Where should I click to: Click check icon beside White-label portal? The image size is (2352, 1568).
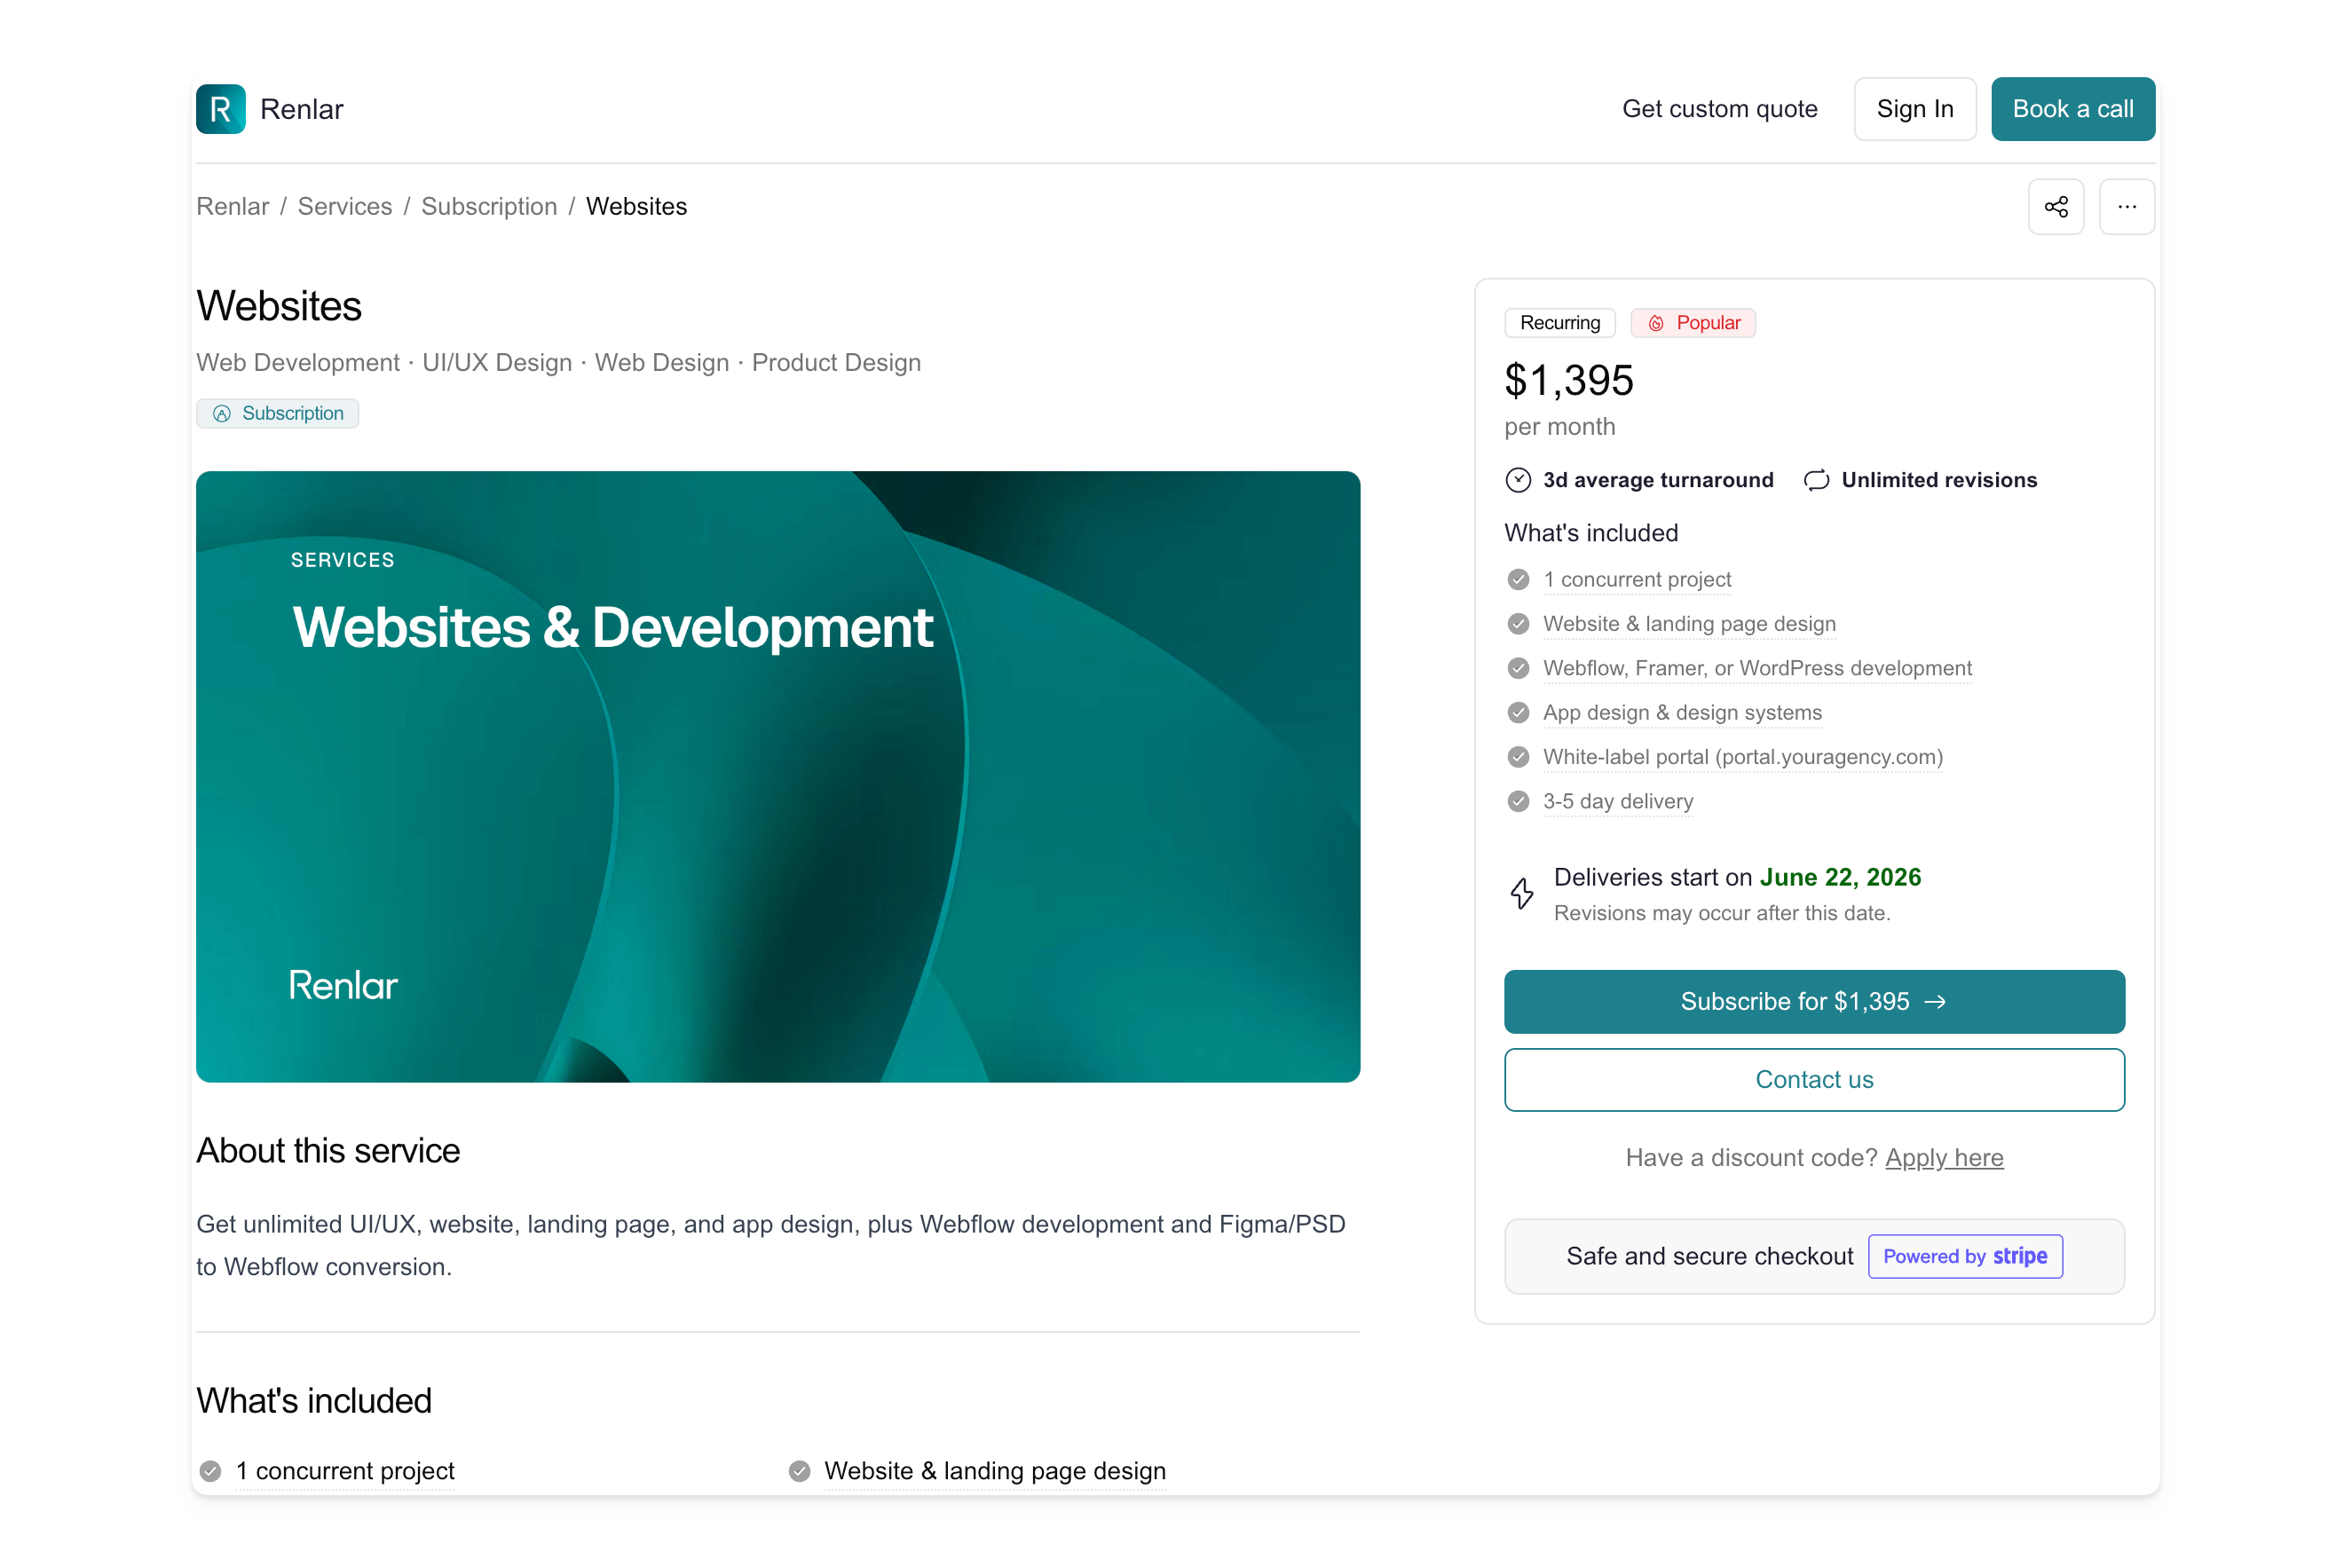pyautogui.click(x=1518, y=757)
